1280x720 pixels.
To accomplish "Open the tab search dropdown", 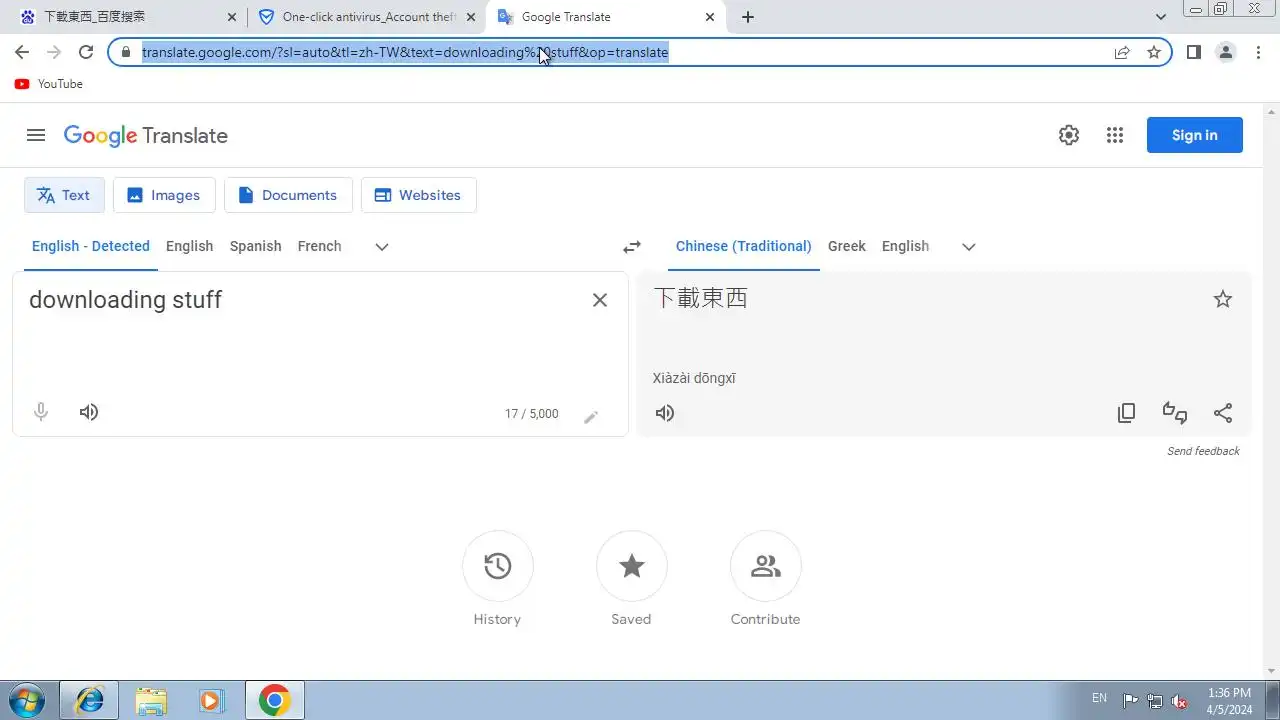I will (1161, 17).
